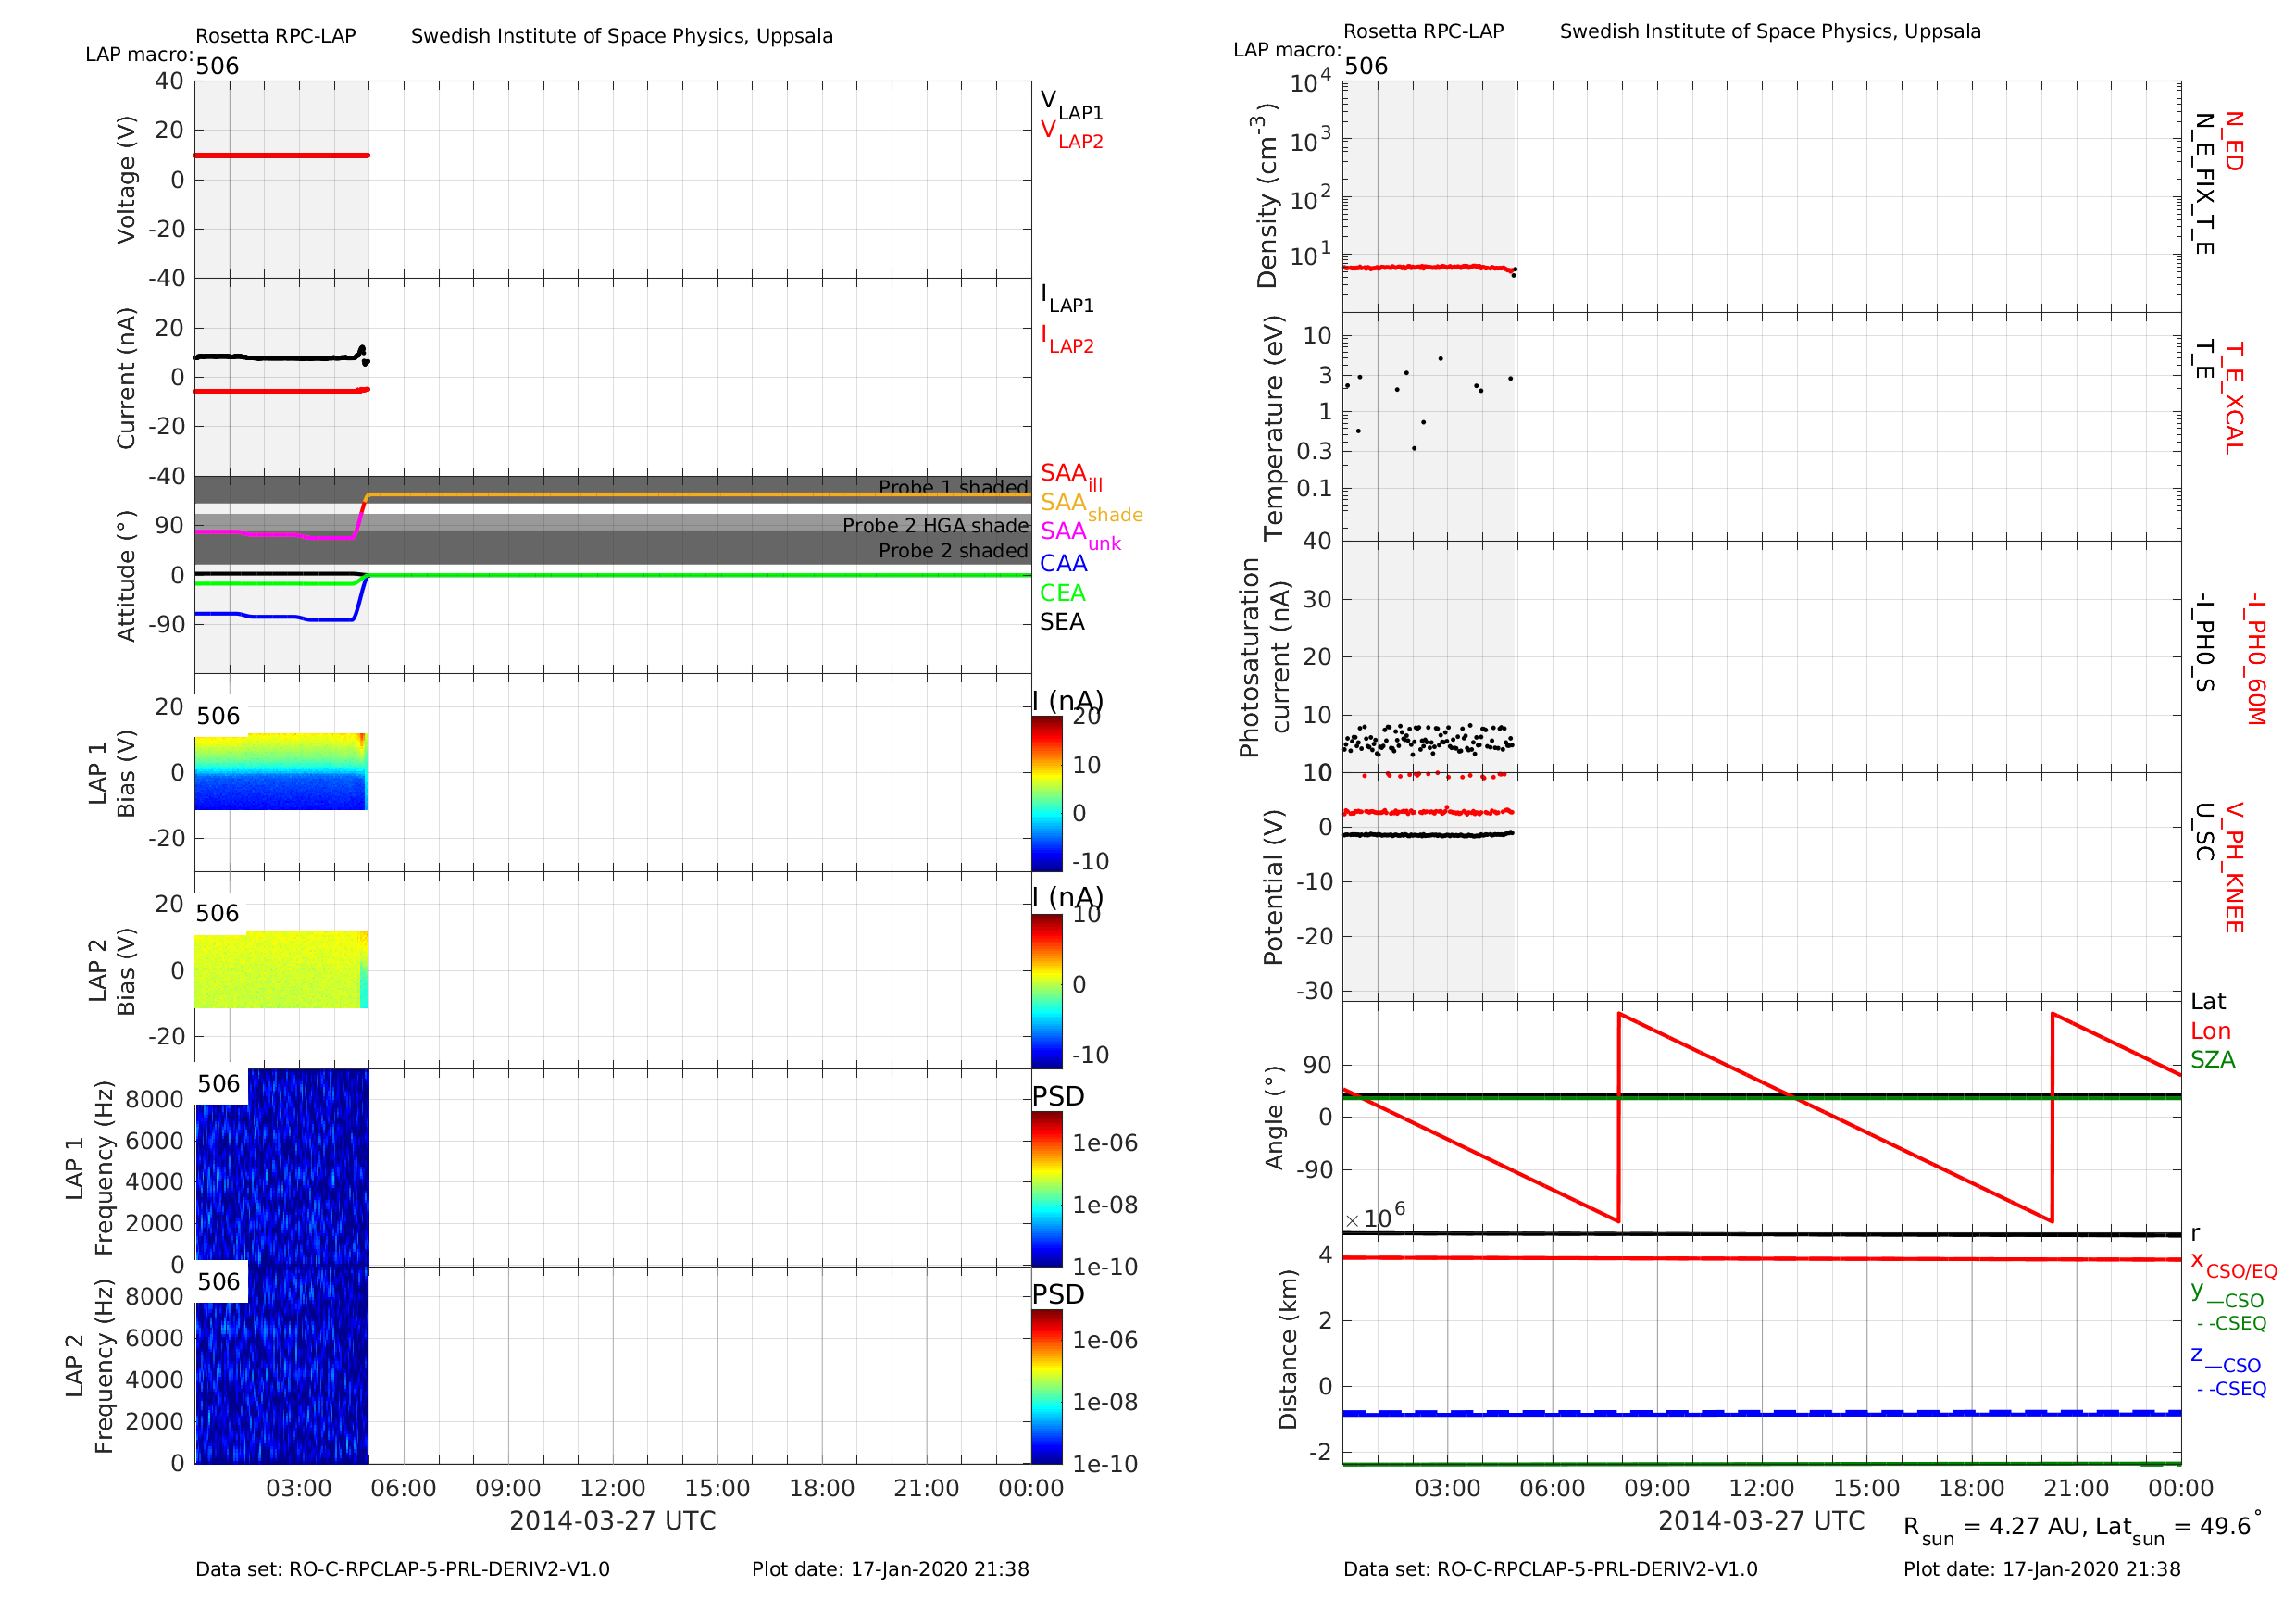Click the 'N_E_FIX_T_E' legend label
The image size is (2296, 1624).
click(x=2204, y=184)
